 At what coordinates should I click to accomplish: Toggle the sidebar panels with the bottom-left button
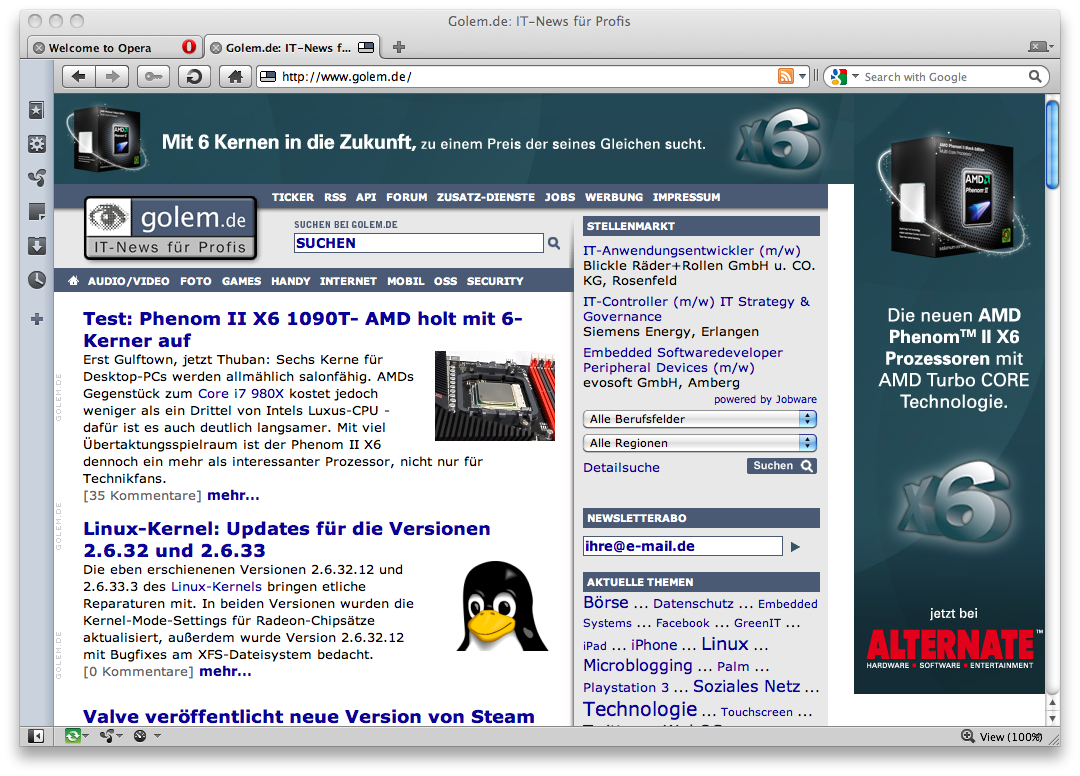tap(37, 736)
